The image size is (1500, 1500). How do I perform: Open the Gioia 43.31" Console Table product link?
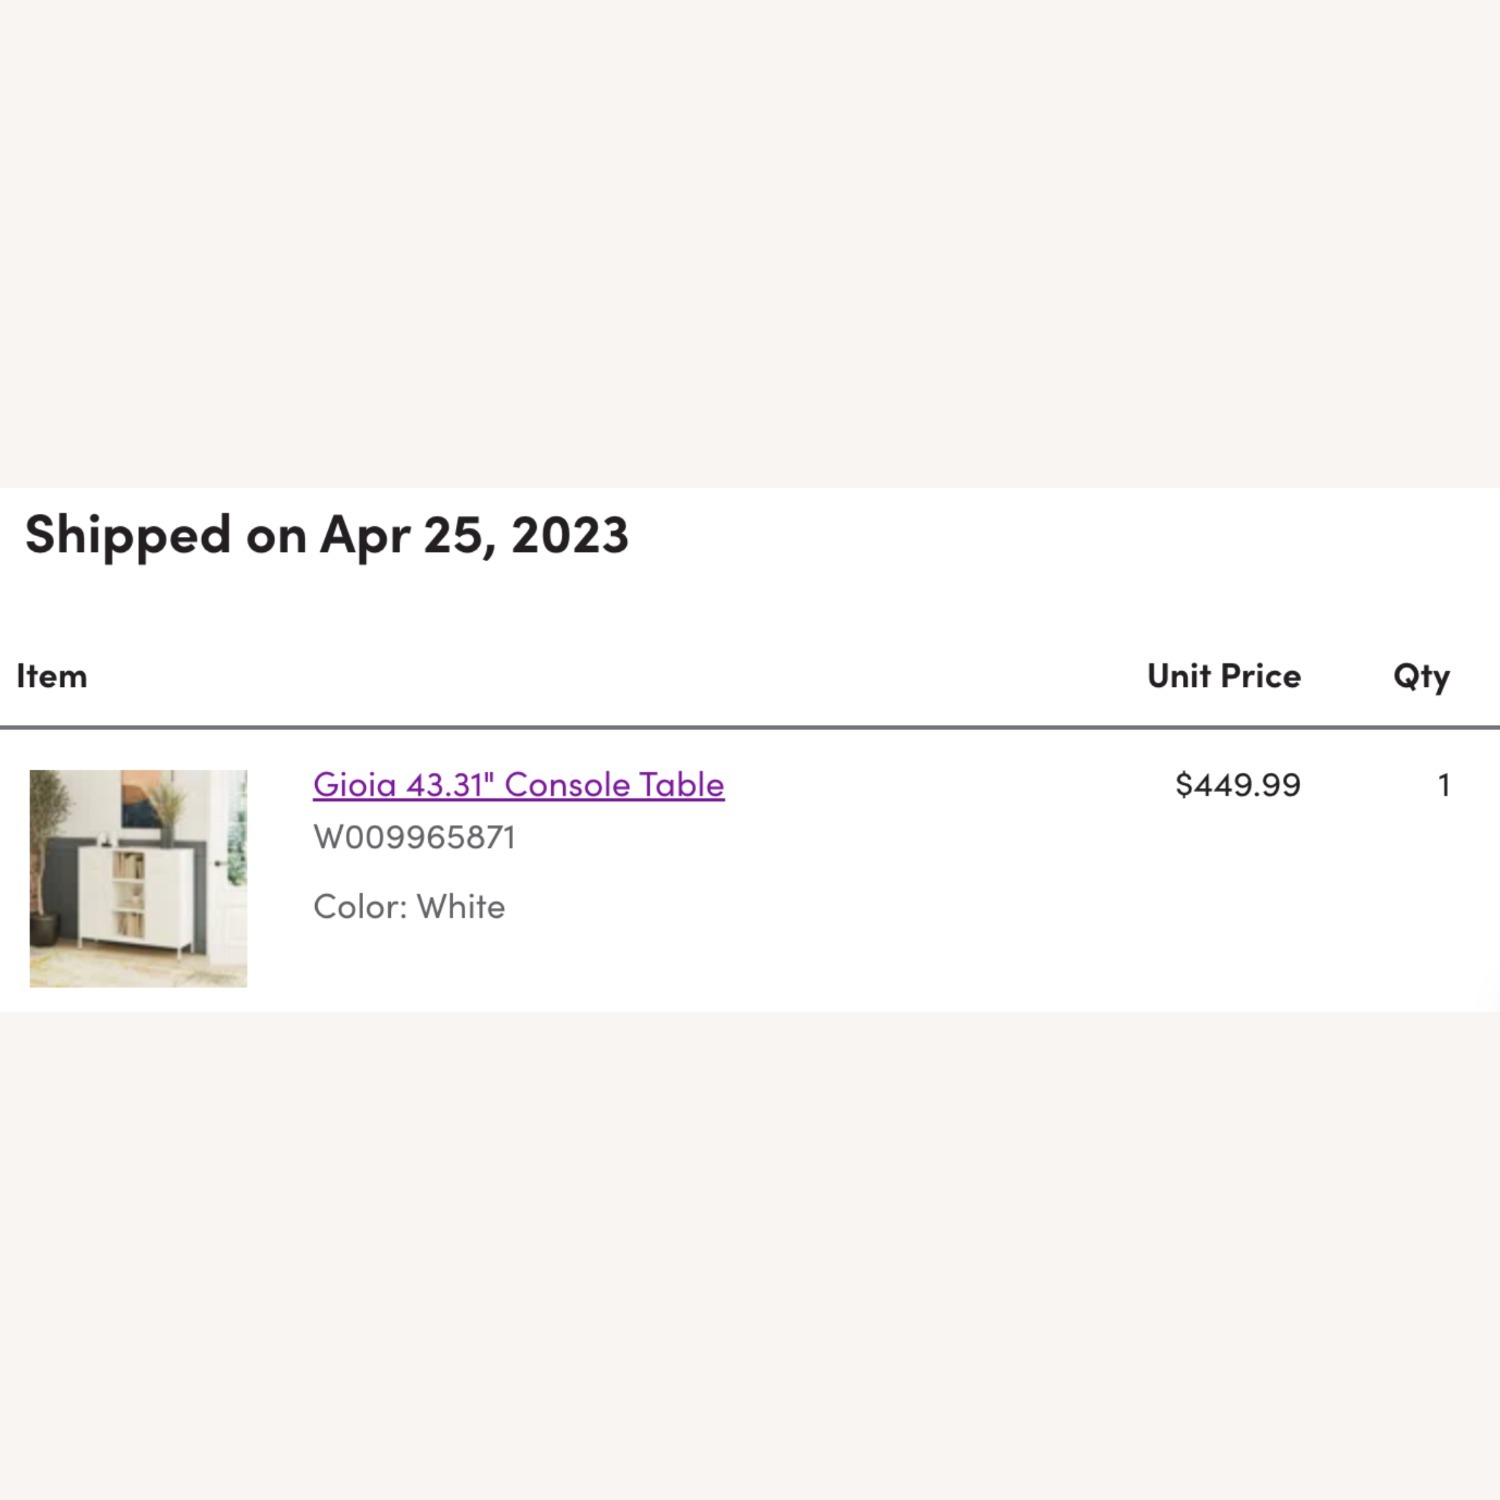pyautogui.click(x=516, y=785)
